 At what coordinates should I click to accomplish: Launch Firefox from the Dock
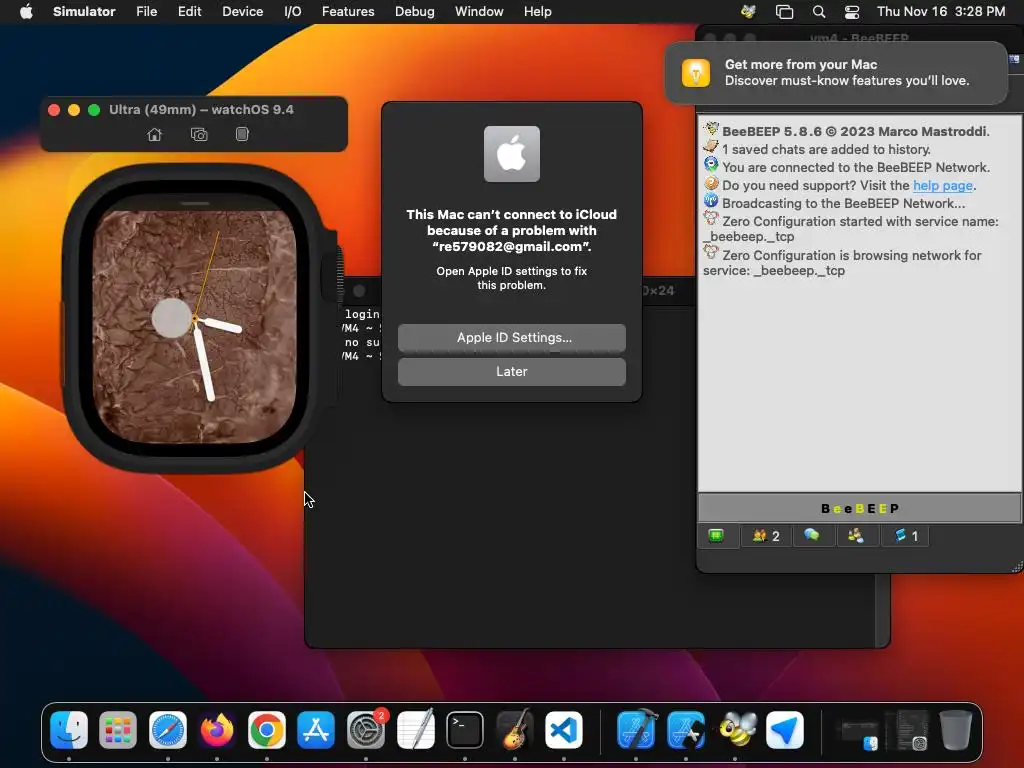[x=217, y=729]
